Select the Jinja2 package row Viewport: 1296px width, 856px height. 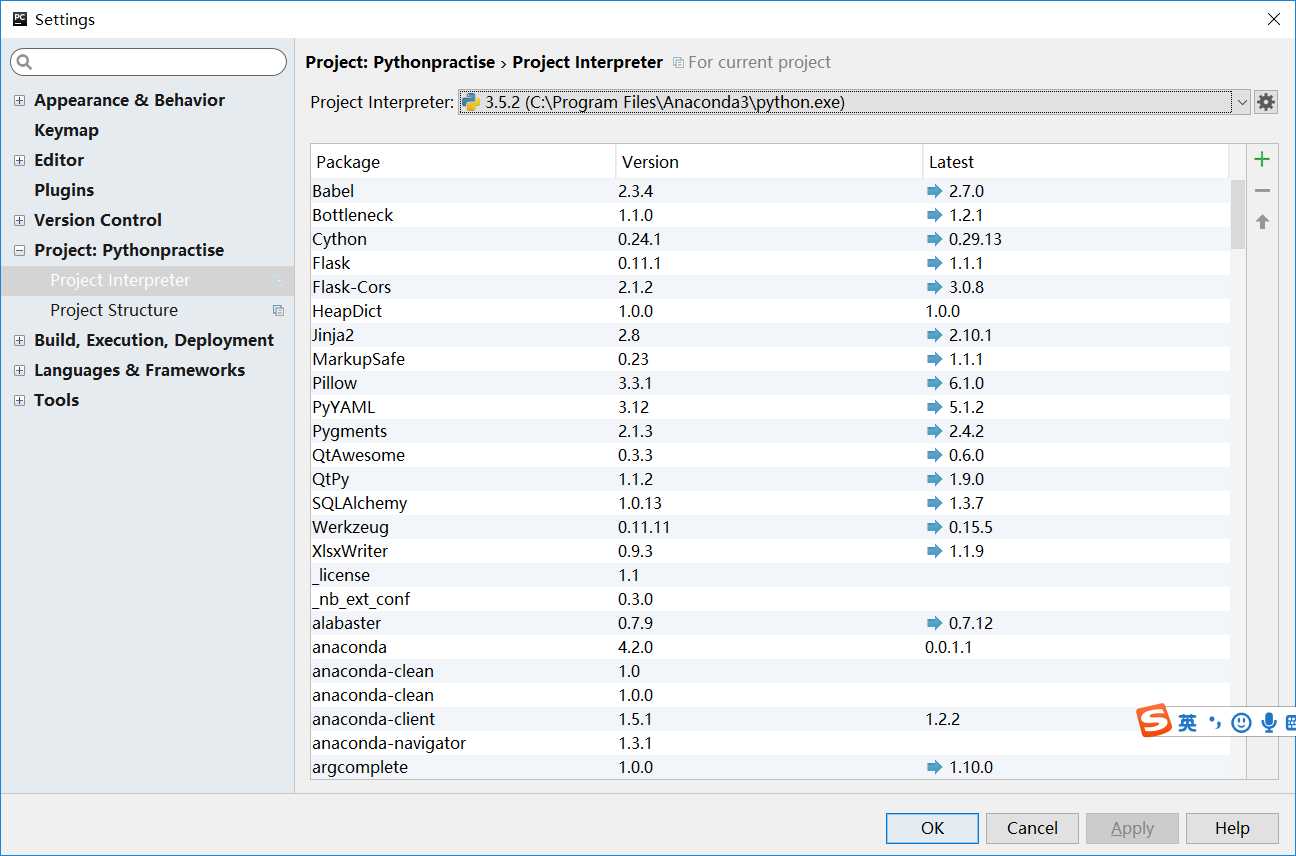click(x=770, y=335)
